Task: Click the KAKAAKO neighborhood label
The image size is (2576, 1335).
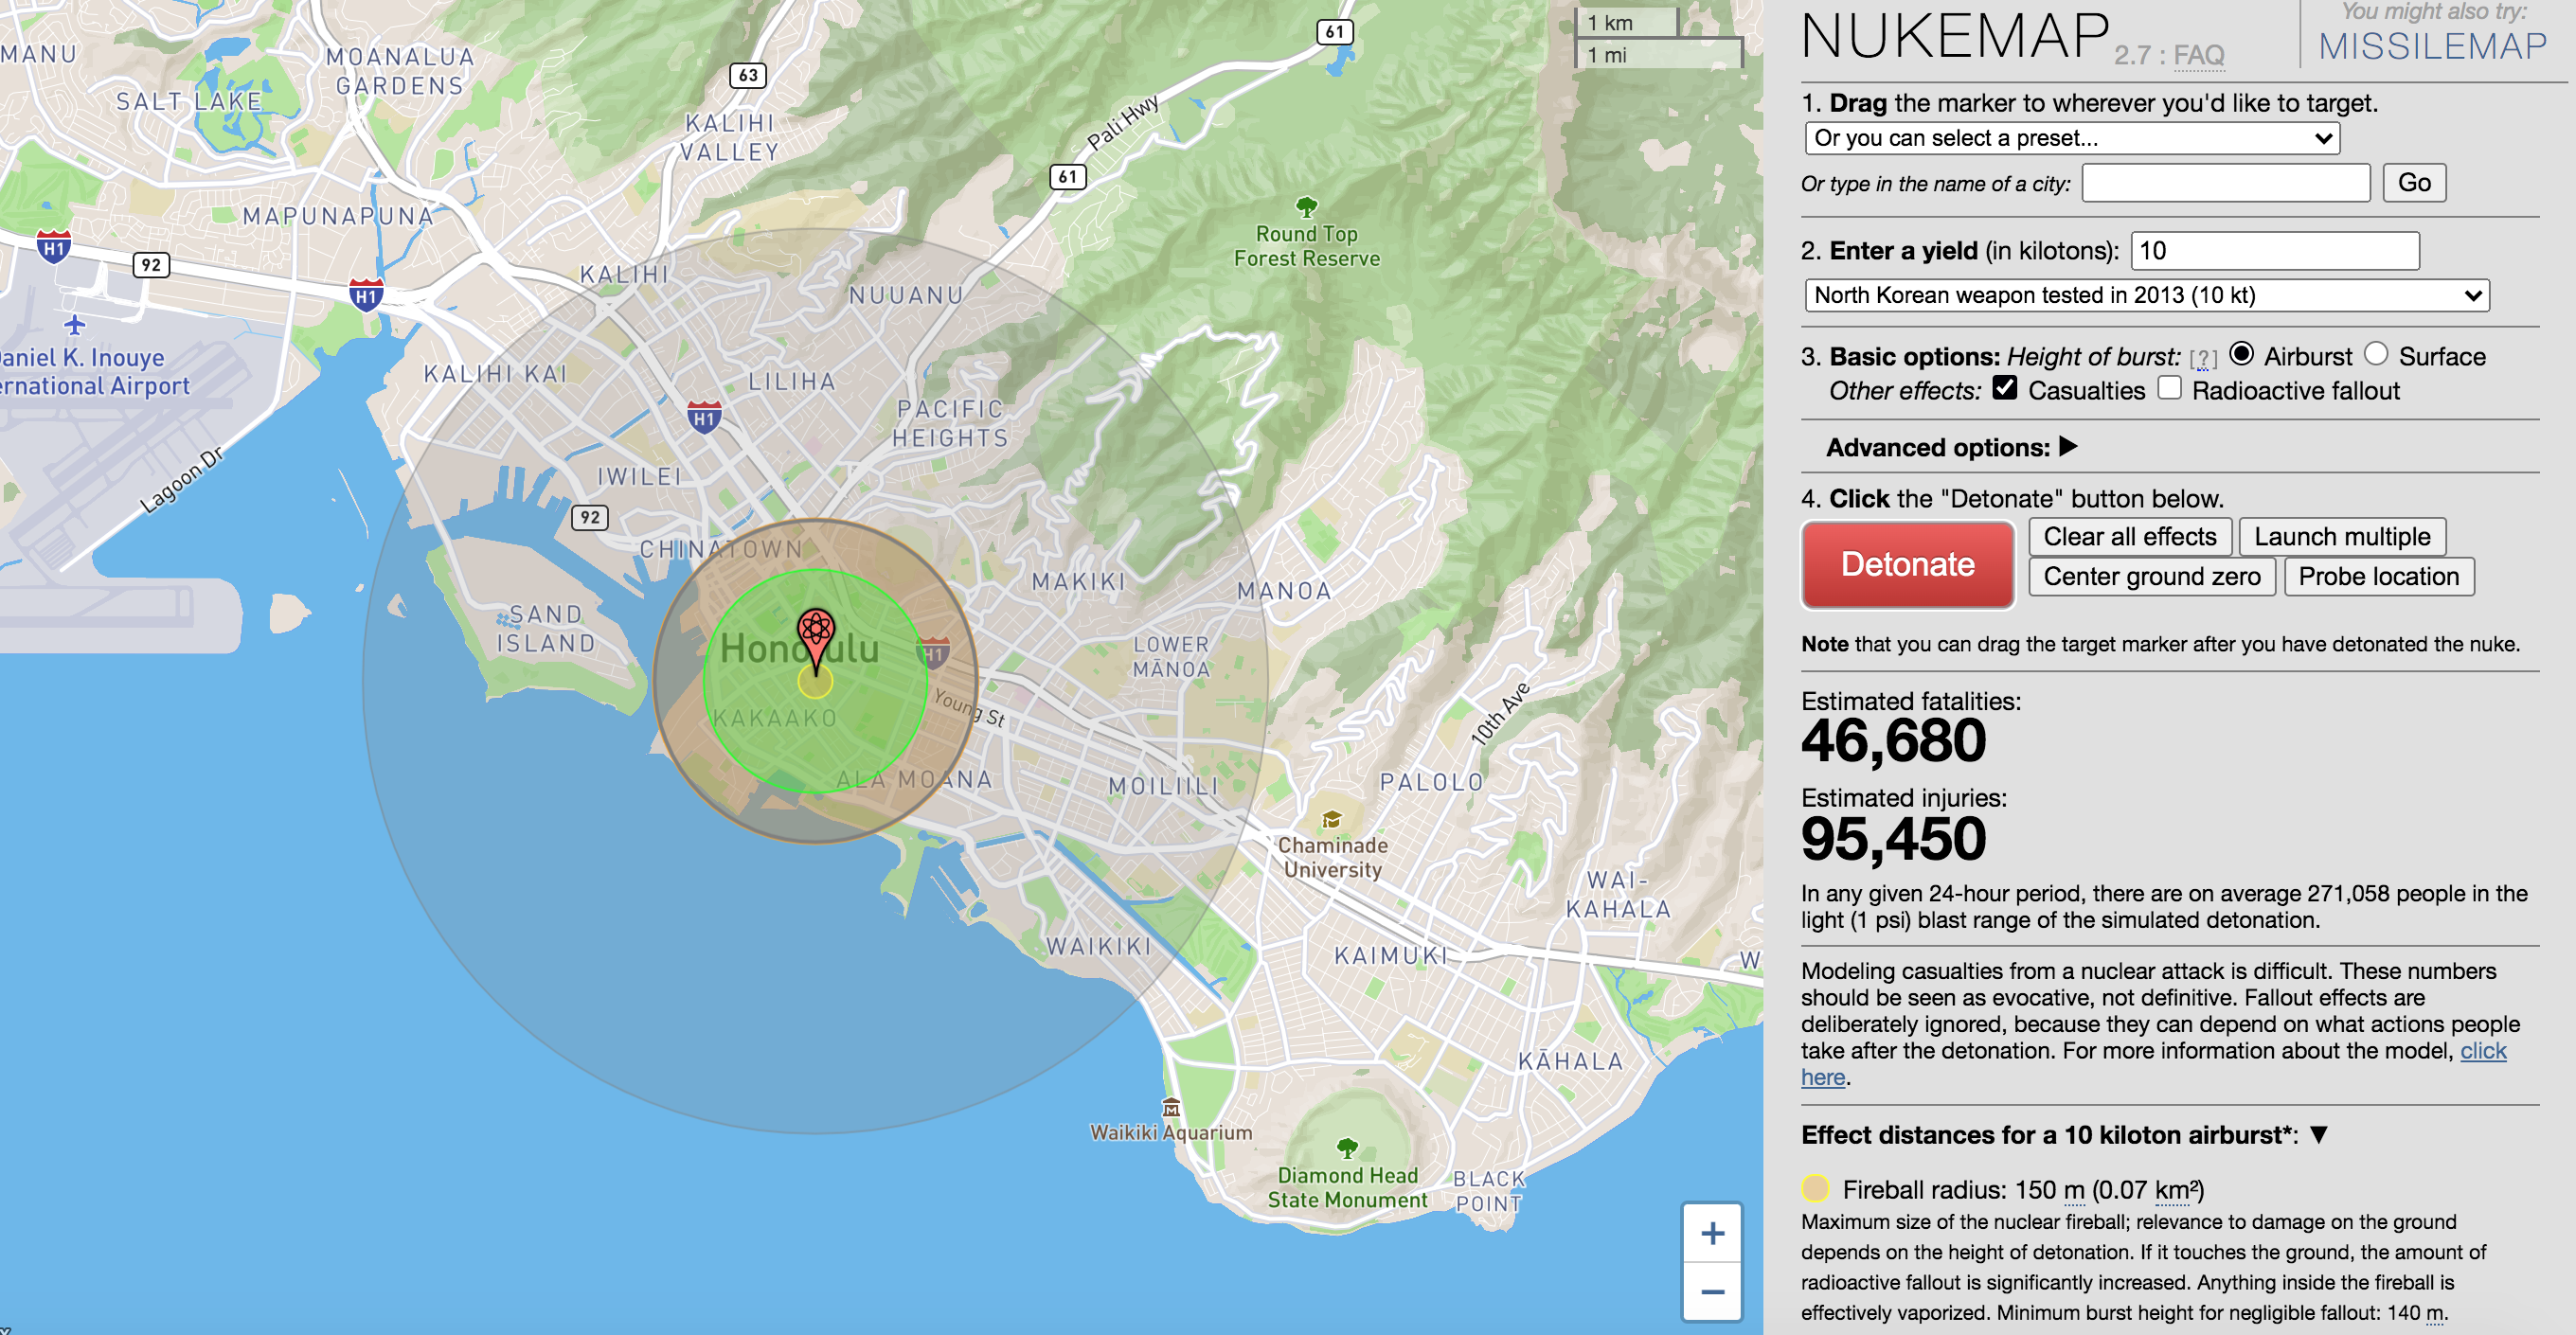Action: (x=774, y=718)
